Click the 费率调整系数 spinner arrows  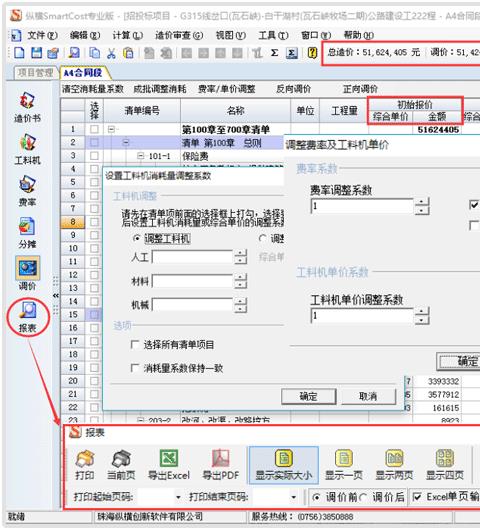tap(421, 206)
